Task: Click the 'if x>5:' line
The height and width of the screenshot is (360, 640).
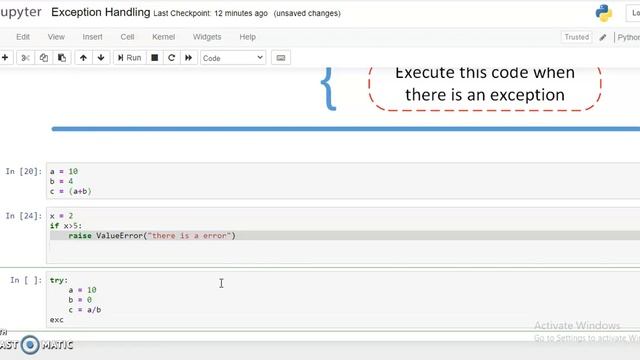Action: pyautogui.click(x=66, y=226)
